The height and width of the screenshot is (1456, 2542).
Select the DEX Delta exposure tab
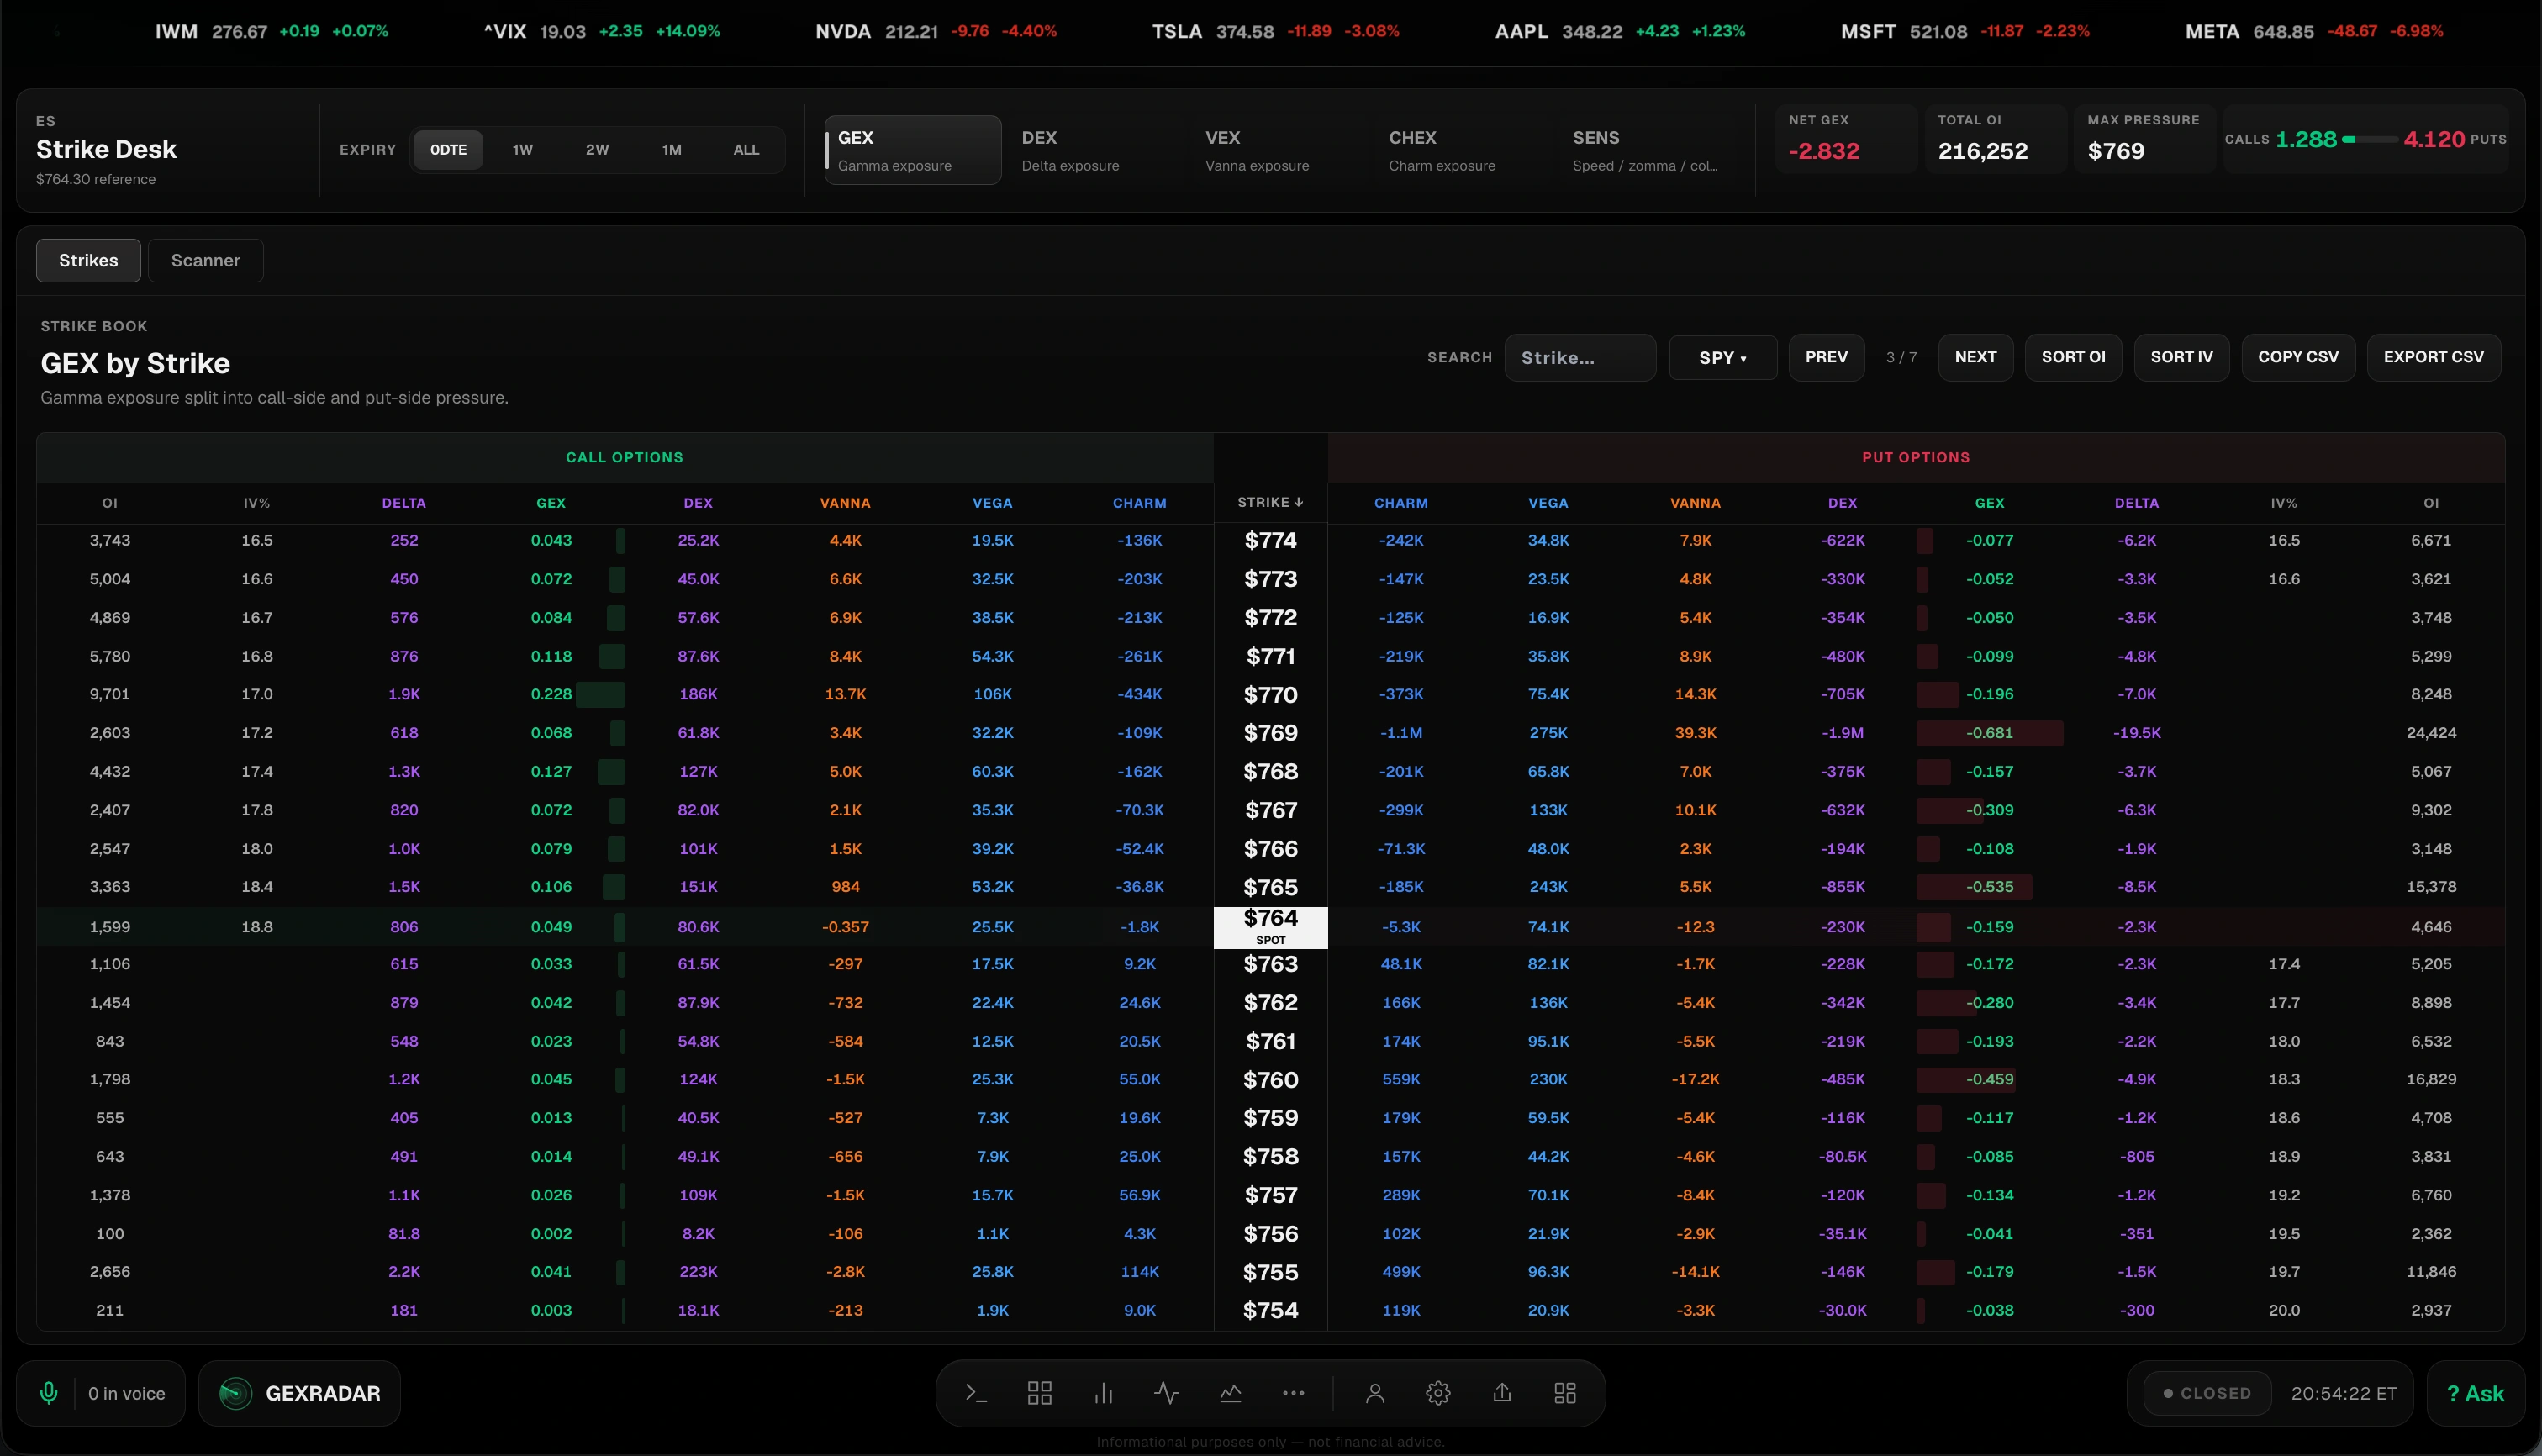click(1095, 150)
